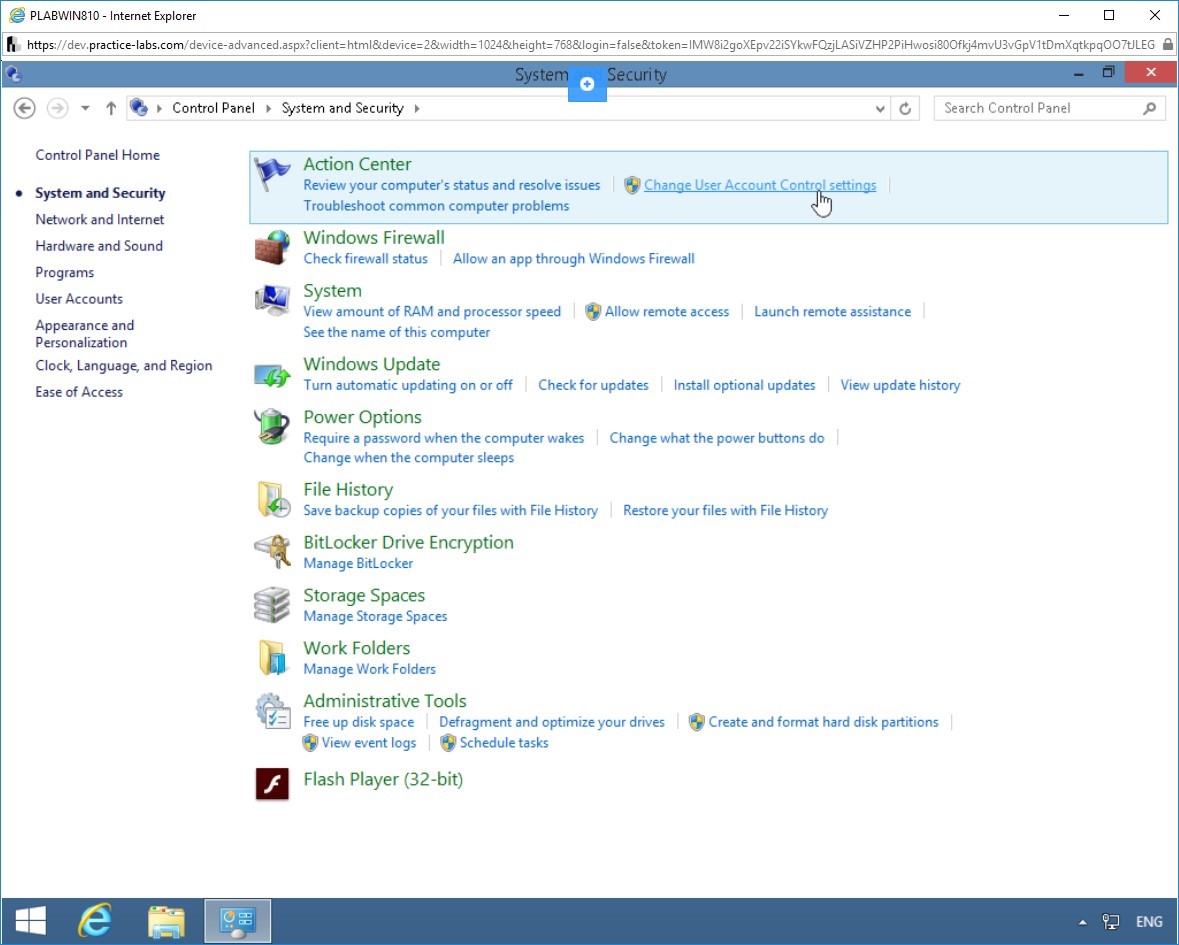This screenshot has height=945, width=1179.
Task: Click the Back navigation arrow
Action: coord(25,108)
